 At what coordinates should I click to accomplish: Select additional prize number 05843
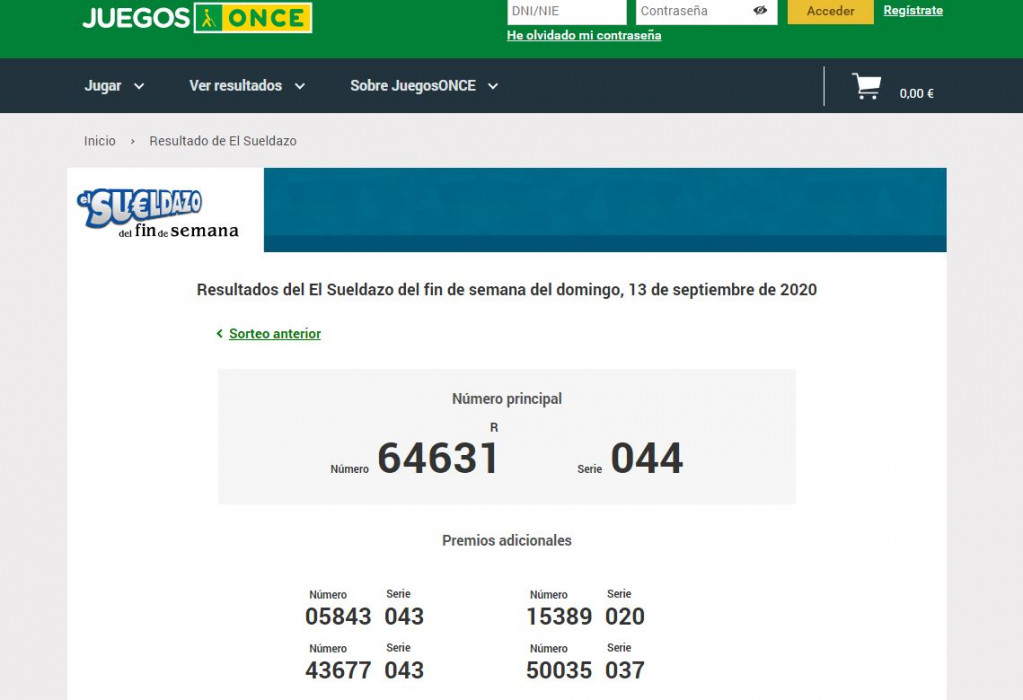pyautogui.click(x=338, y=616)
